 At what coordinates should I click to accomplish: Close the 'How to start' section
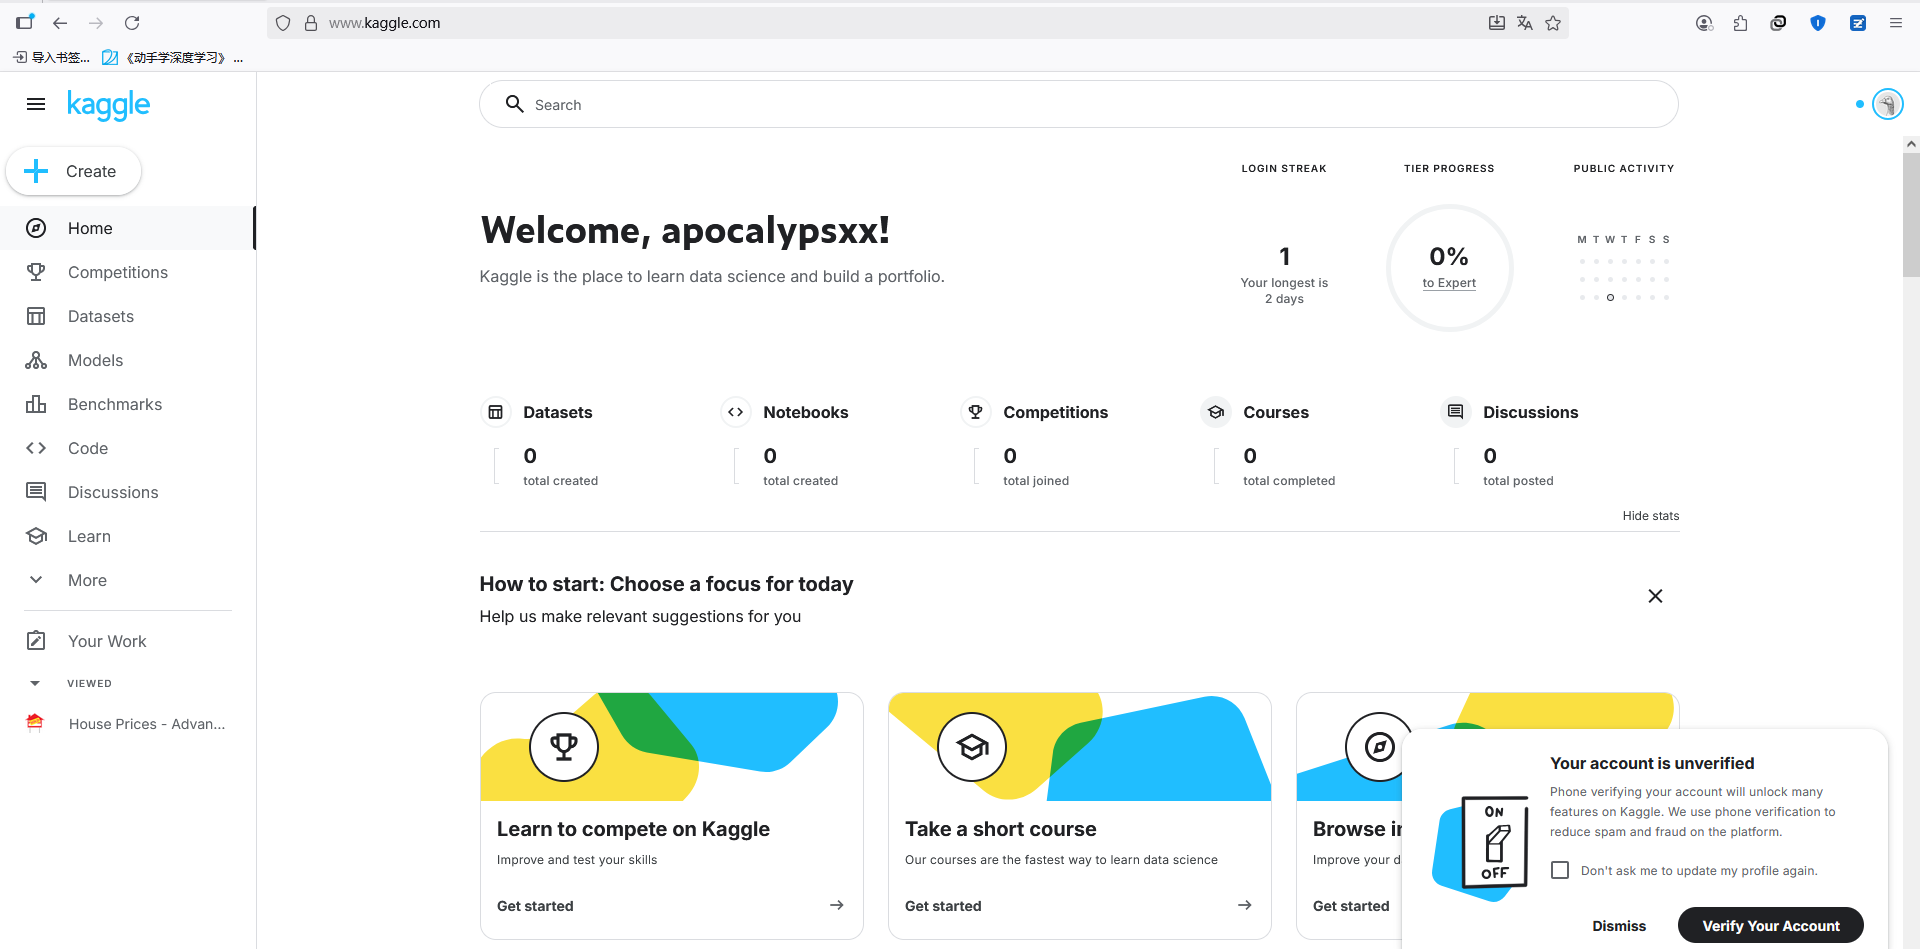pos(1655,596)
